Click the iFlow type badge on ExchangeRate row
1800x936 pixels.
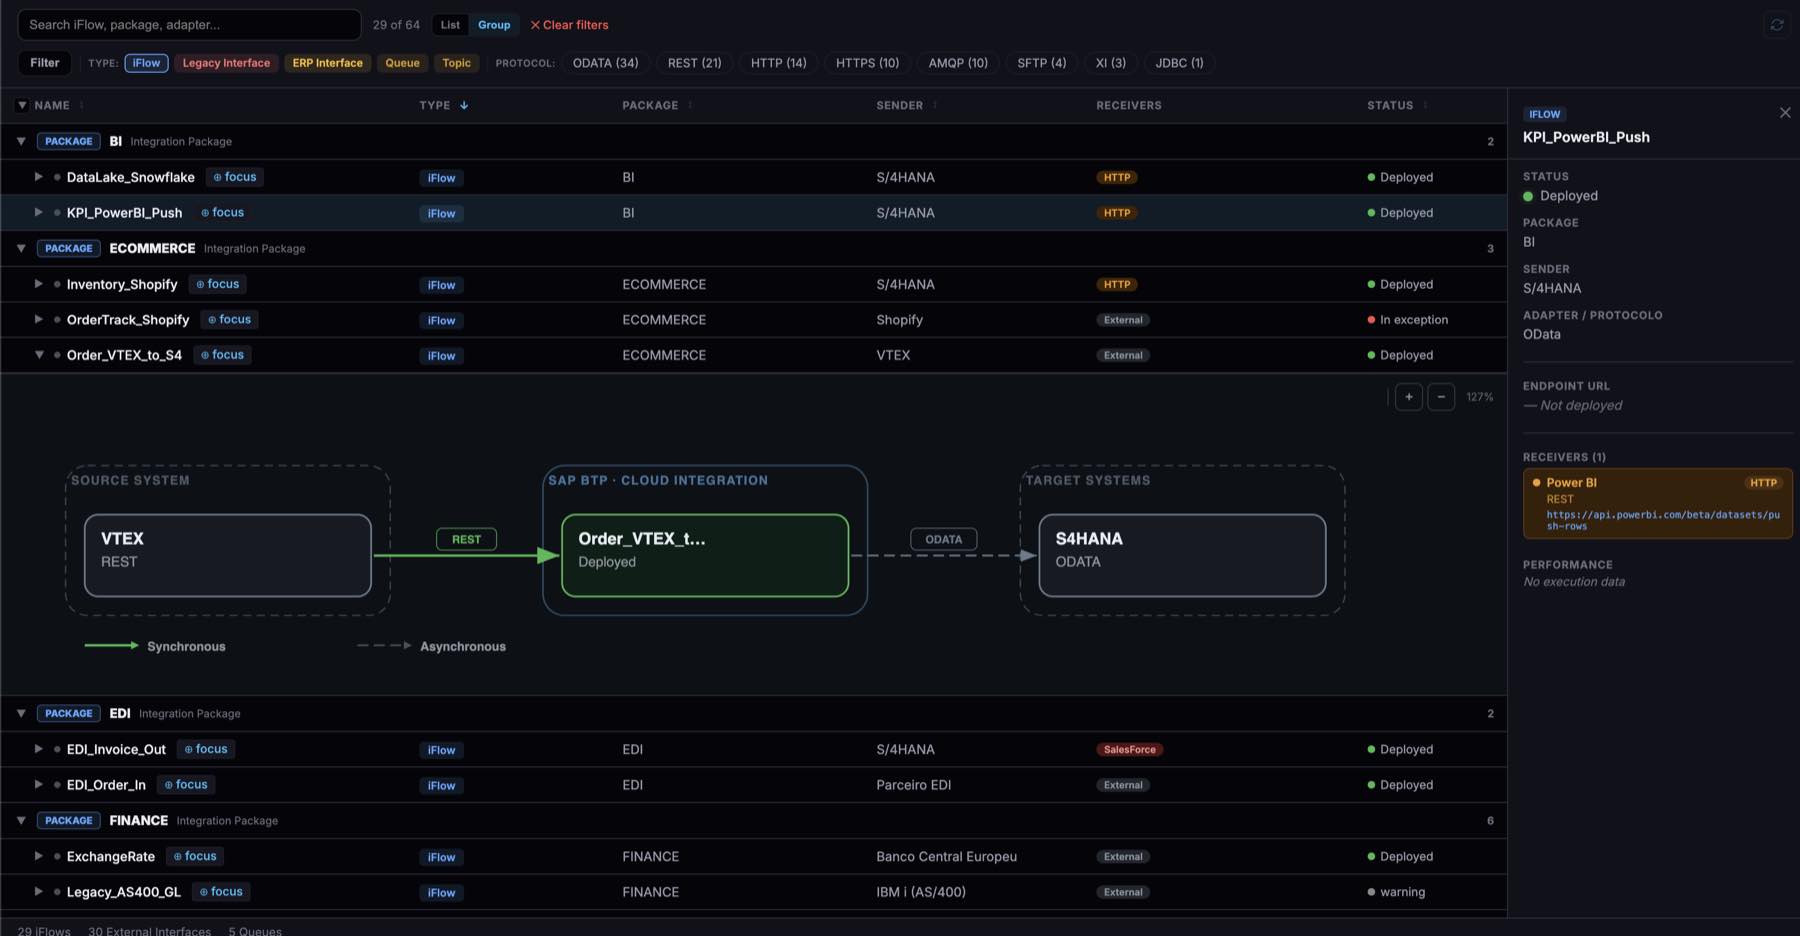coord(441,857)
